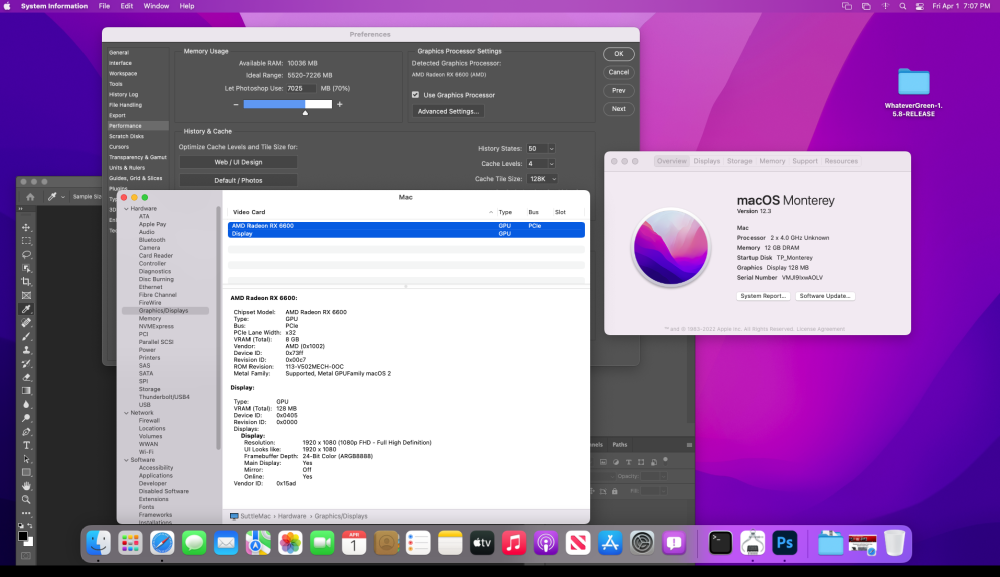
Task: Select the Path Selection tool
Action: pos(26,459)
